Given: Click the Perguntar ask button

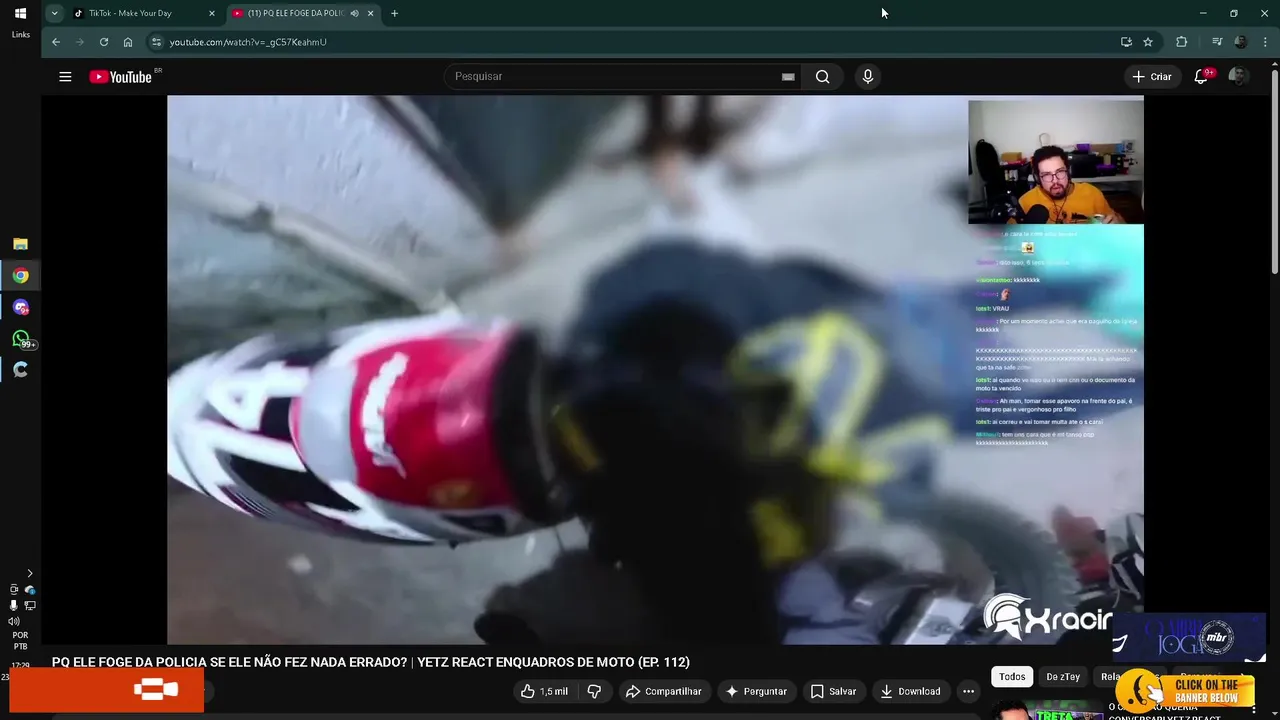Looking at the screenshot, I should point(756,691).
